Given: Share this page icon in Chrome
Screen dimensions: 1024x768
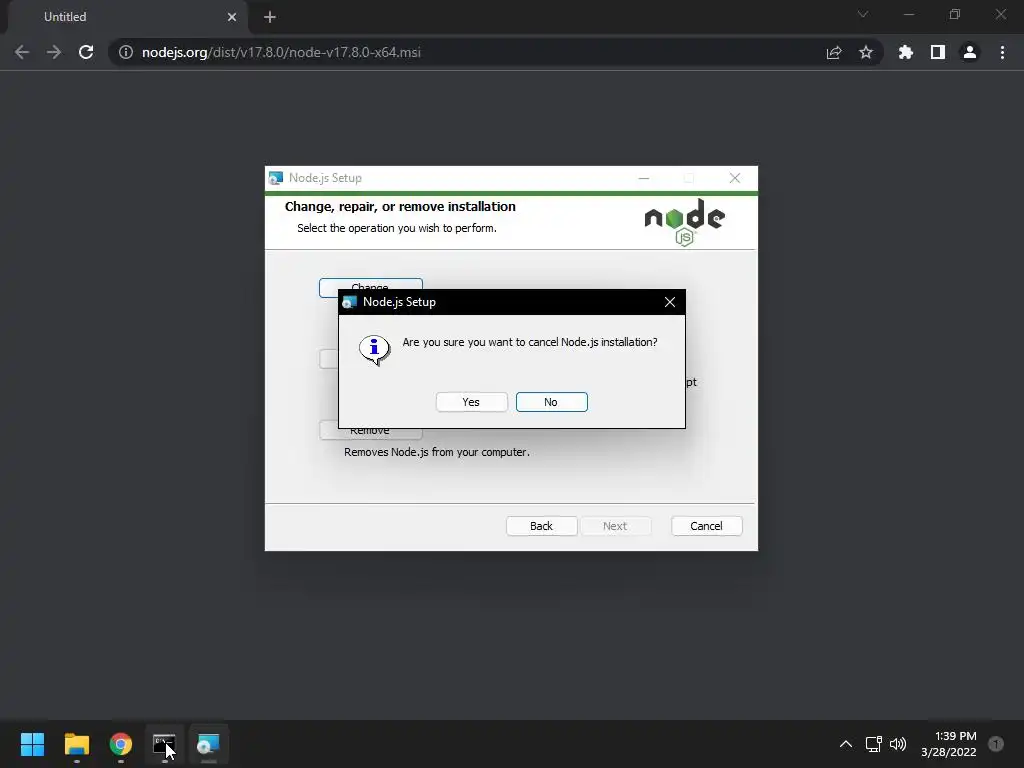Looking at the screenshot, I should point(834,52).
